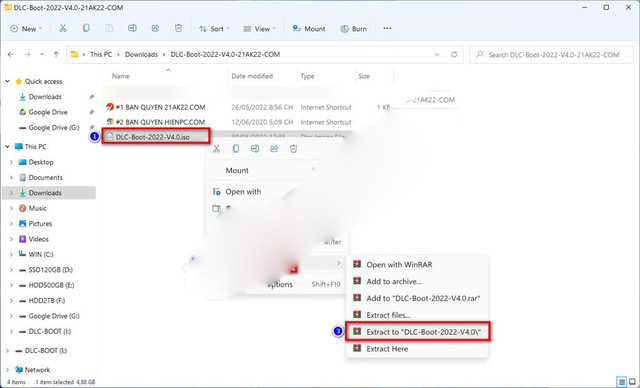
Task: Go forward with the forward arrow
Action: point(27,54)
